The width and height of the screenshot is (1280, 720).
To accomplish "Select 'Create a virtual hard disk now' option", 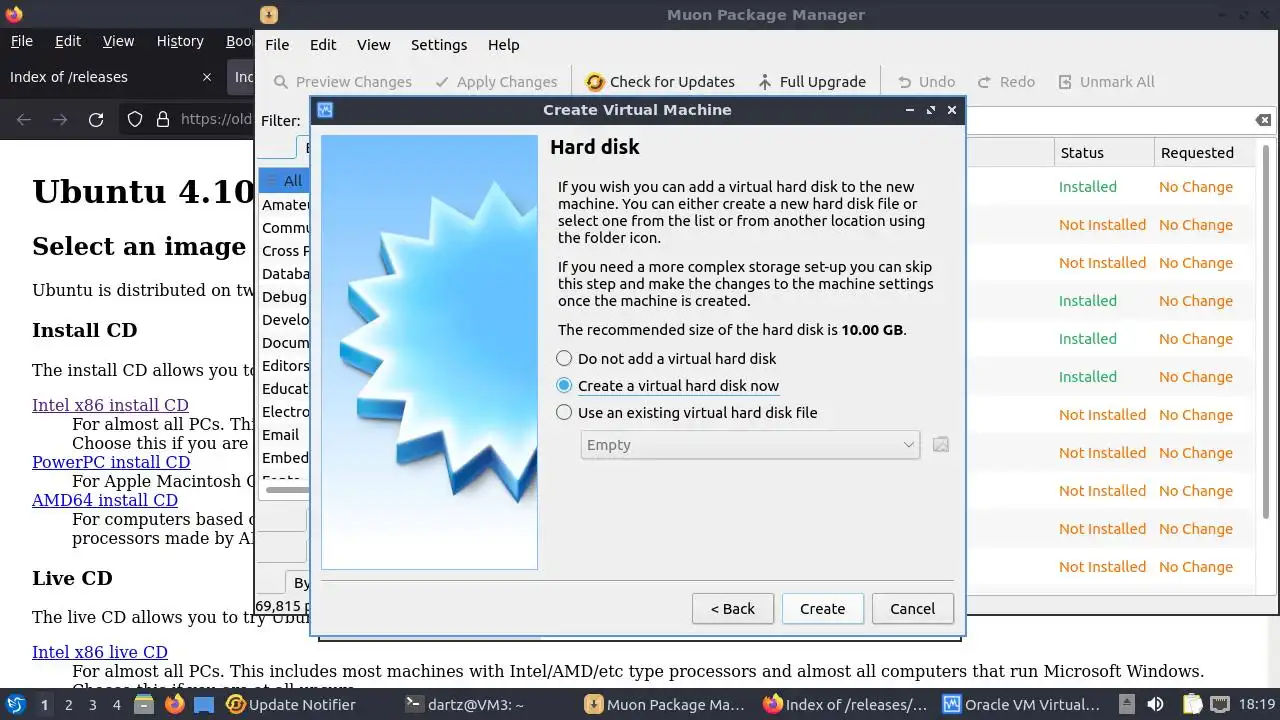I will pyautogui.click(x=667, y=385).
